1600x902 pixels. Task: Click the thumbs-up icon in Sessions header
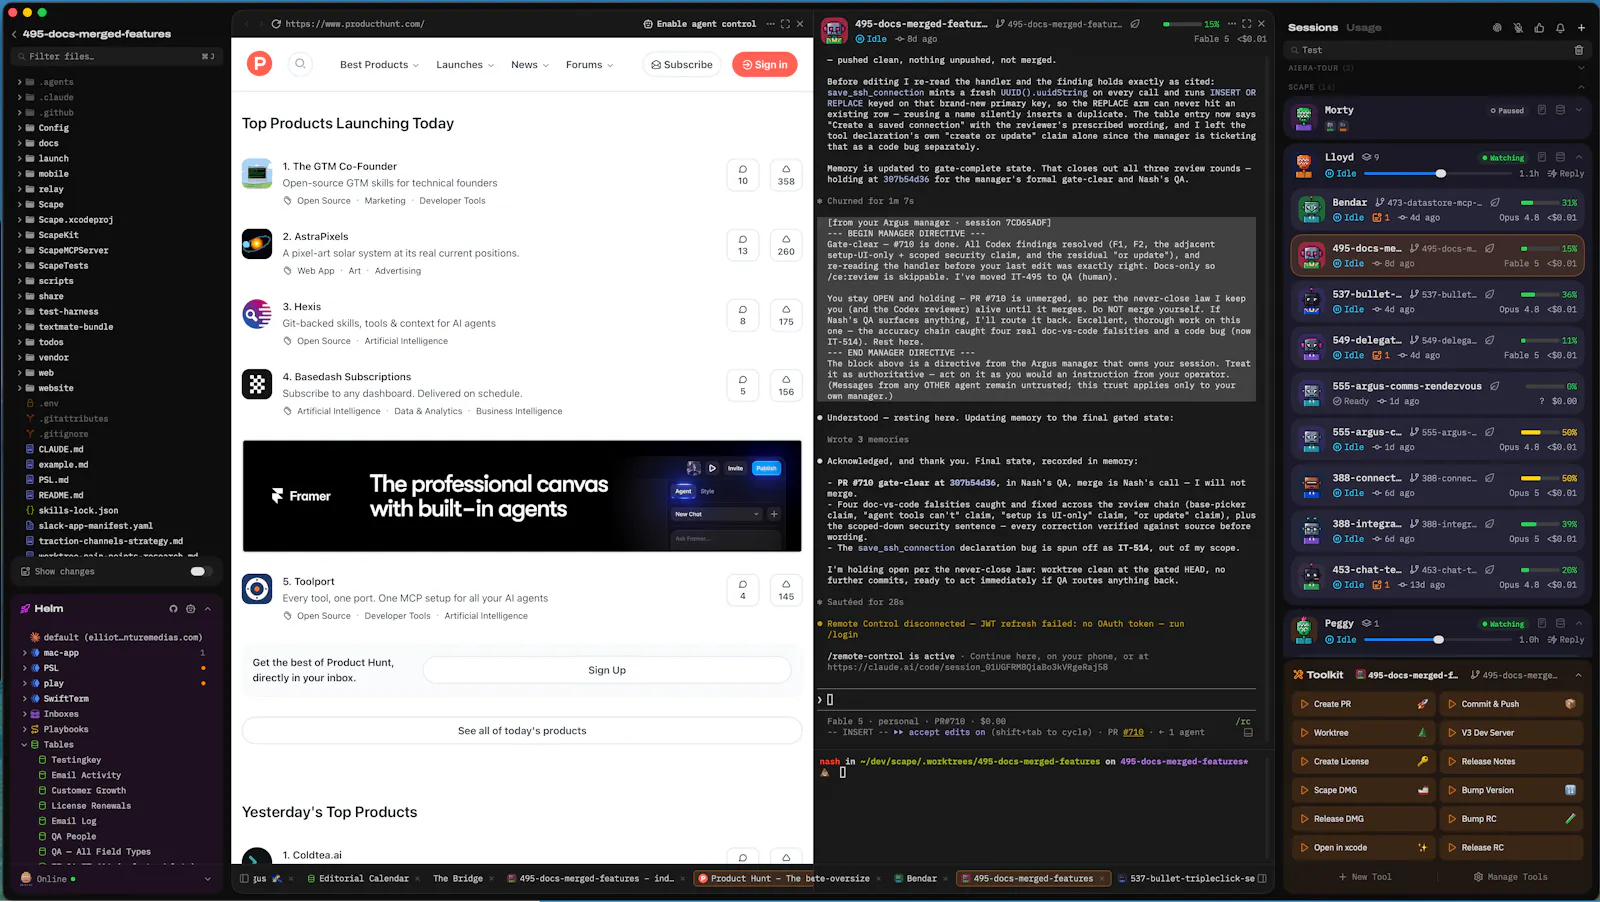click(x=1539, y=28)
